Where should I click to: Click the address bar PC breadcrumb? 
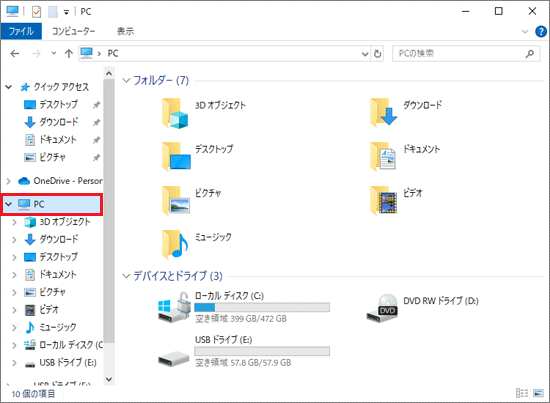[113, 54]
